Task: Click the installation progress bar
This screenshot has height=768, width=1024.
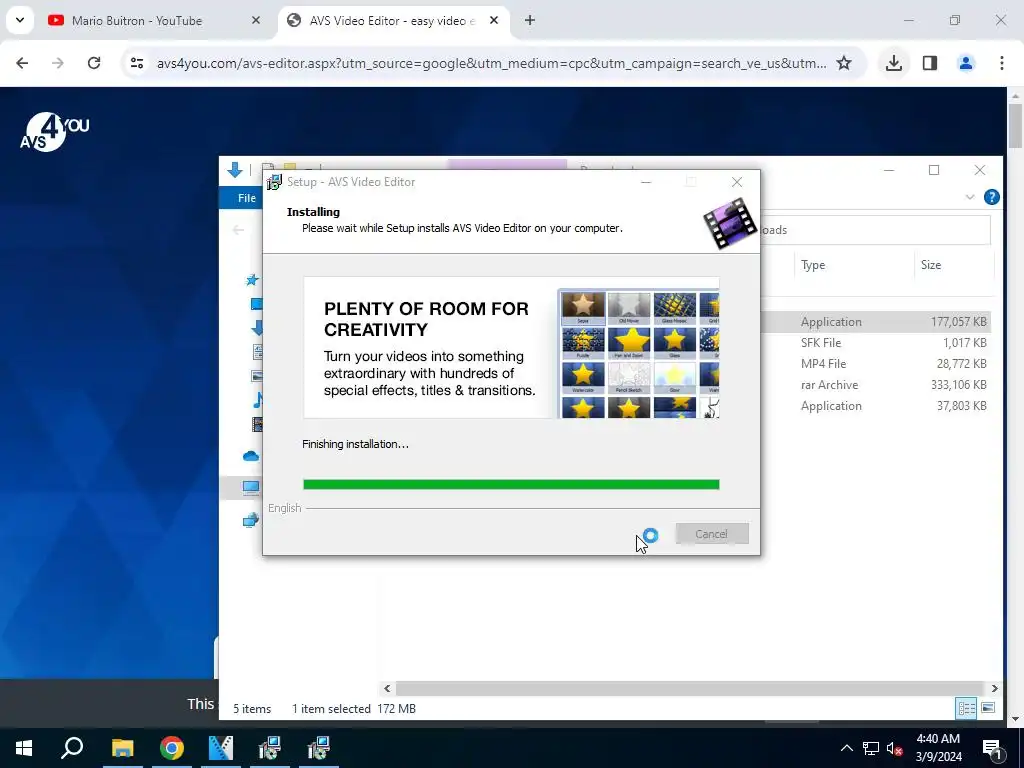Action: [x=511, y=484]
